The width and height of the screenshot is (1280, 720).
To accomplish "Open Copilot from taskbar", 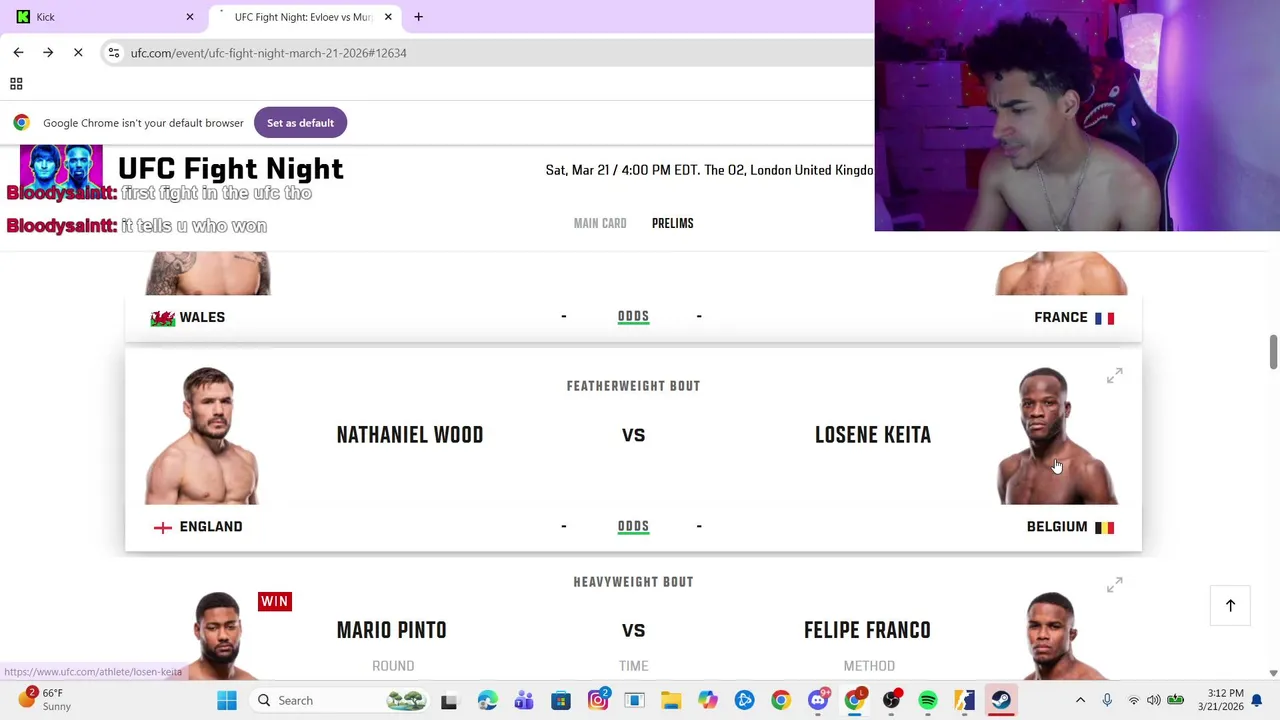I will point(708,700).
